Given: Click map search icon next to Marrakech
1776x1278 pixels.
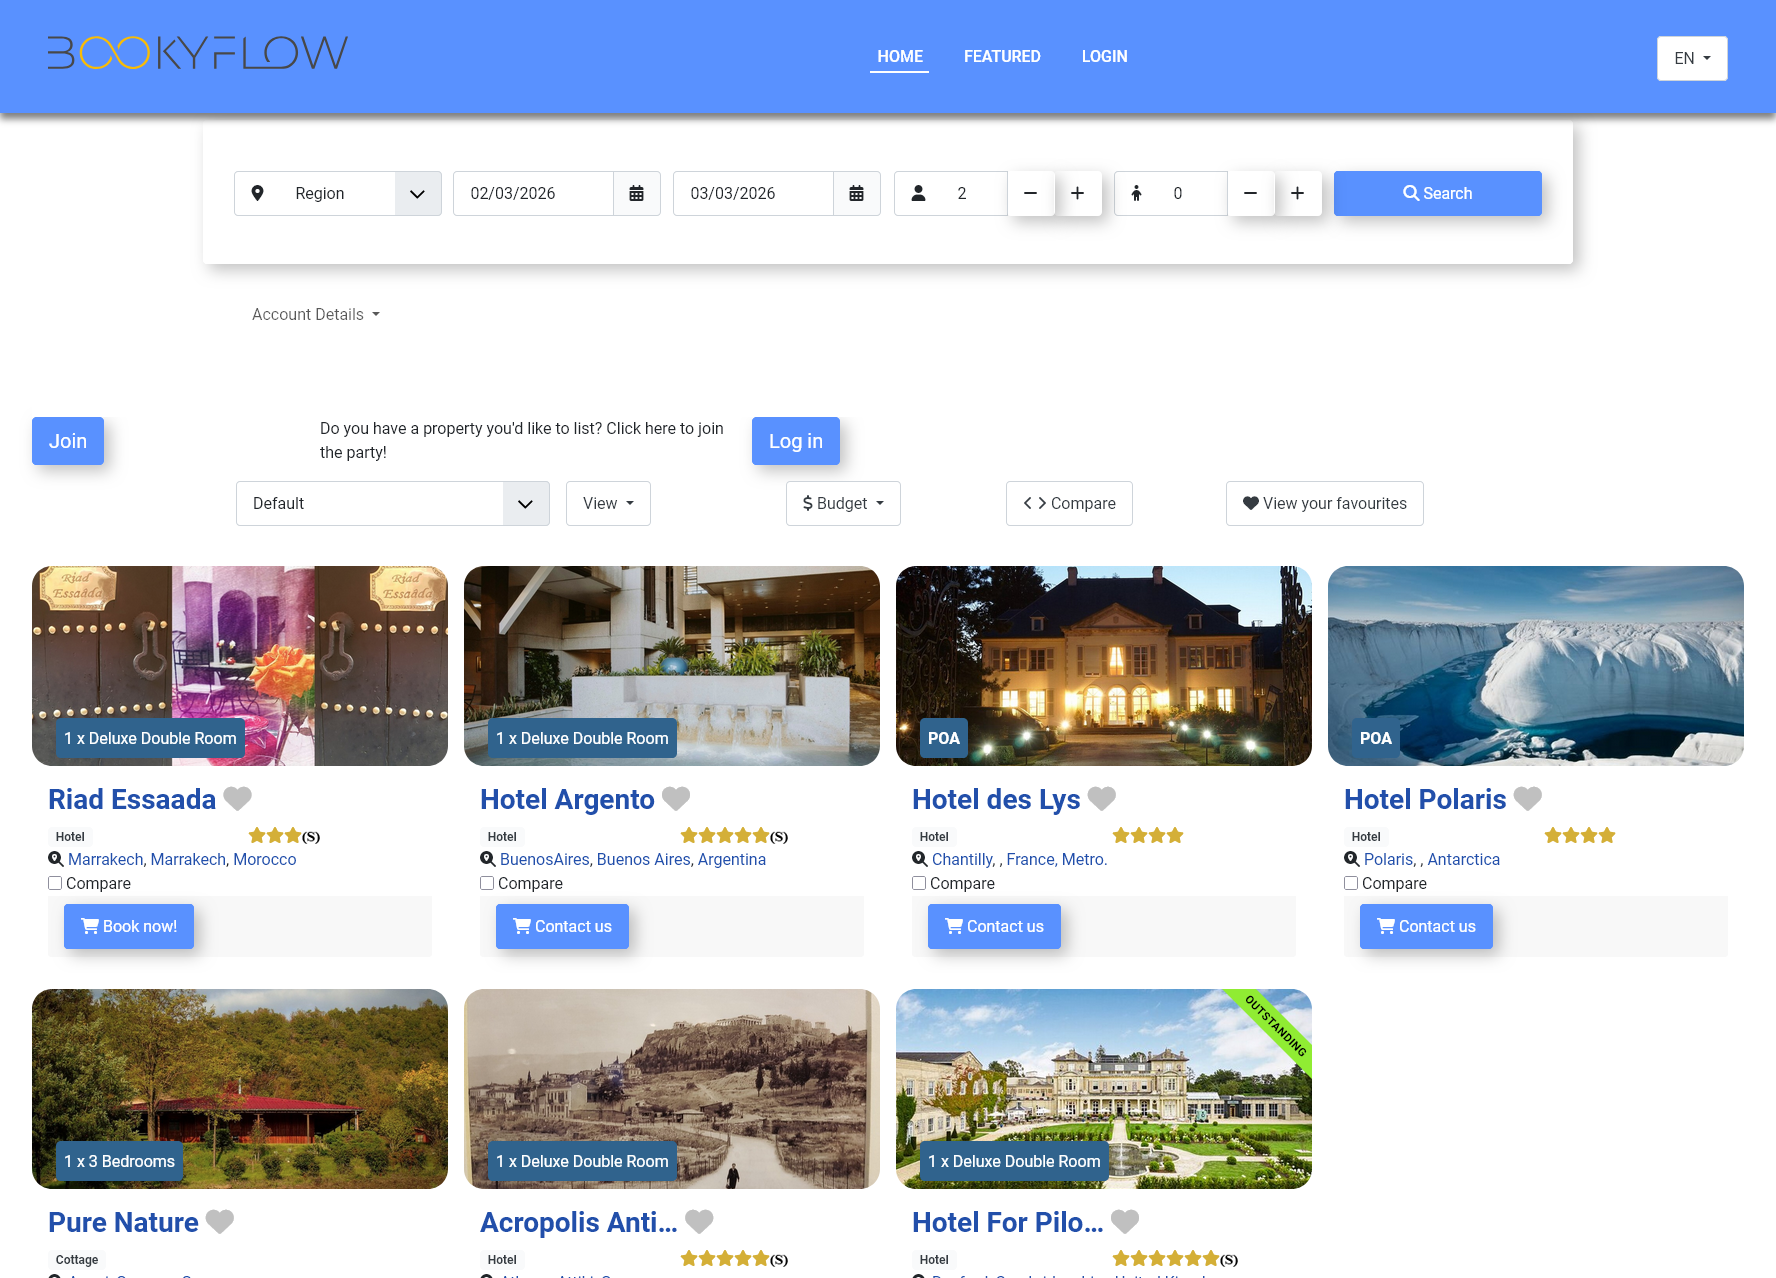Looking at the screenshot, I should (56, 859).
